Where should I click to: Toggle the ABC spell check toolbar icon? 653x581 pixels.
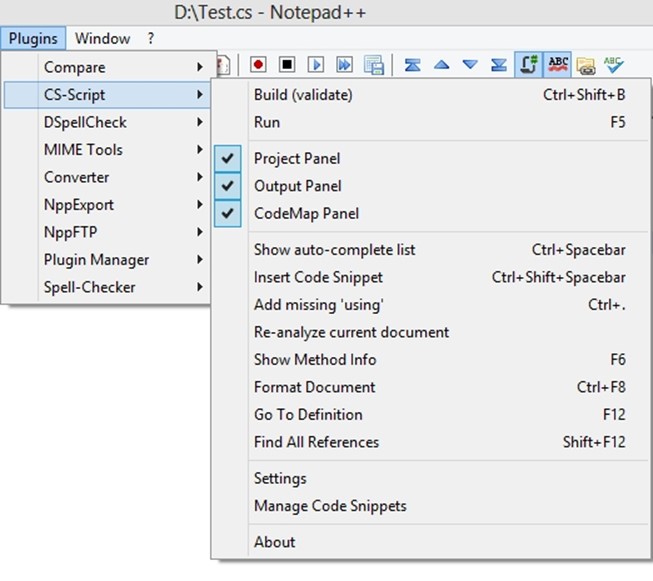[x=558, y=65]
